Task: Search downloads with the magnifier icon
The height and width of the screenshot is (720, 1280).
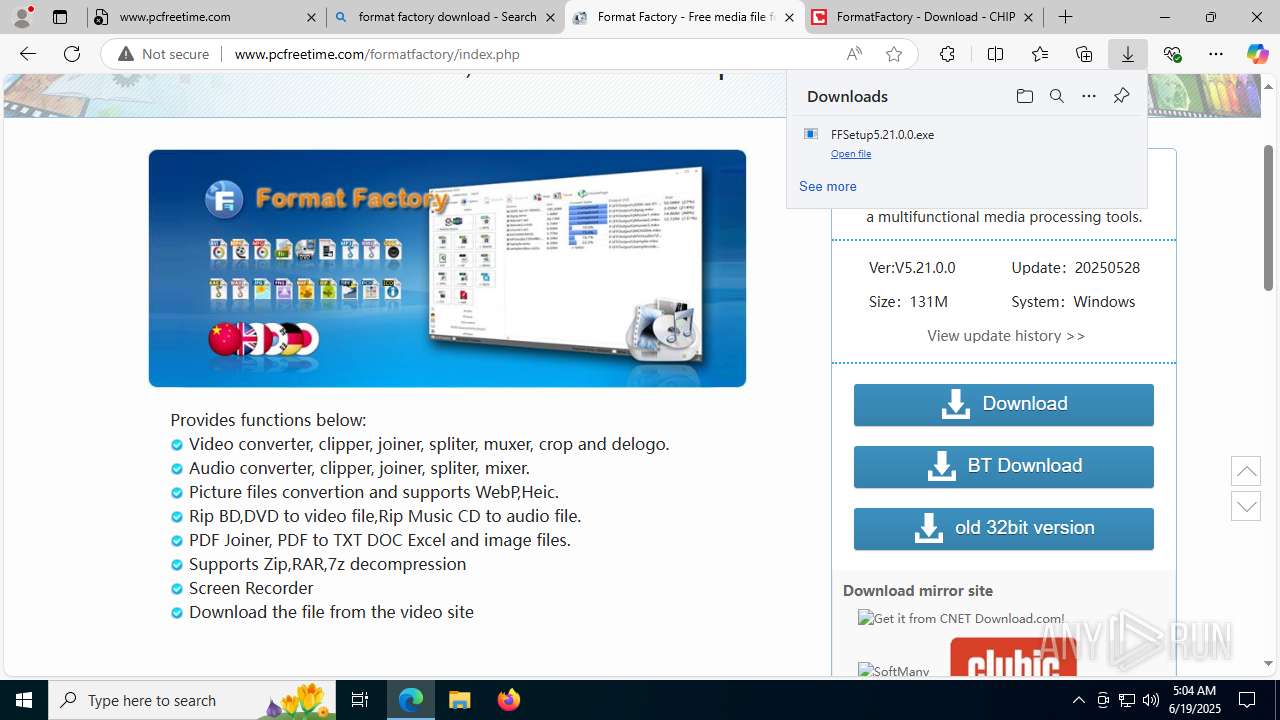Action: point(1057,96)
